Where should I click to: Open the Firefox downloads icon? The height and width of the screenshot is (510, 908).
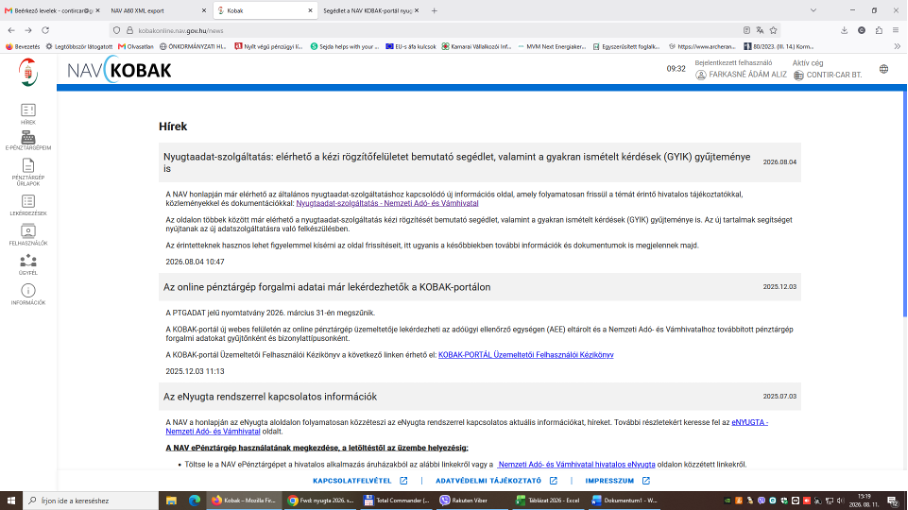point(844,30)
